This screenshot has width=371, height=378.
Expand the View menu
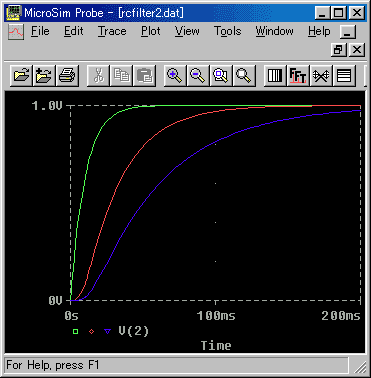coord(187,31)
